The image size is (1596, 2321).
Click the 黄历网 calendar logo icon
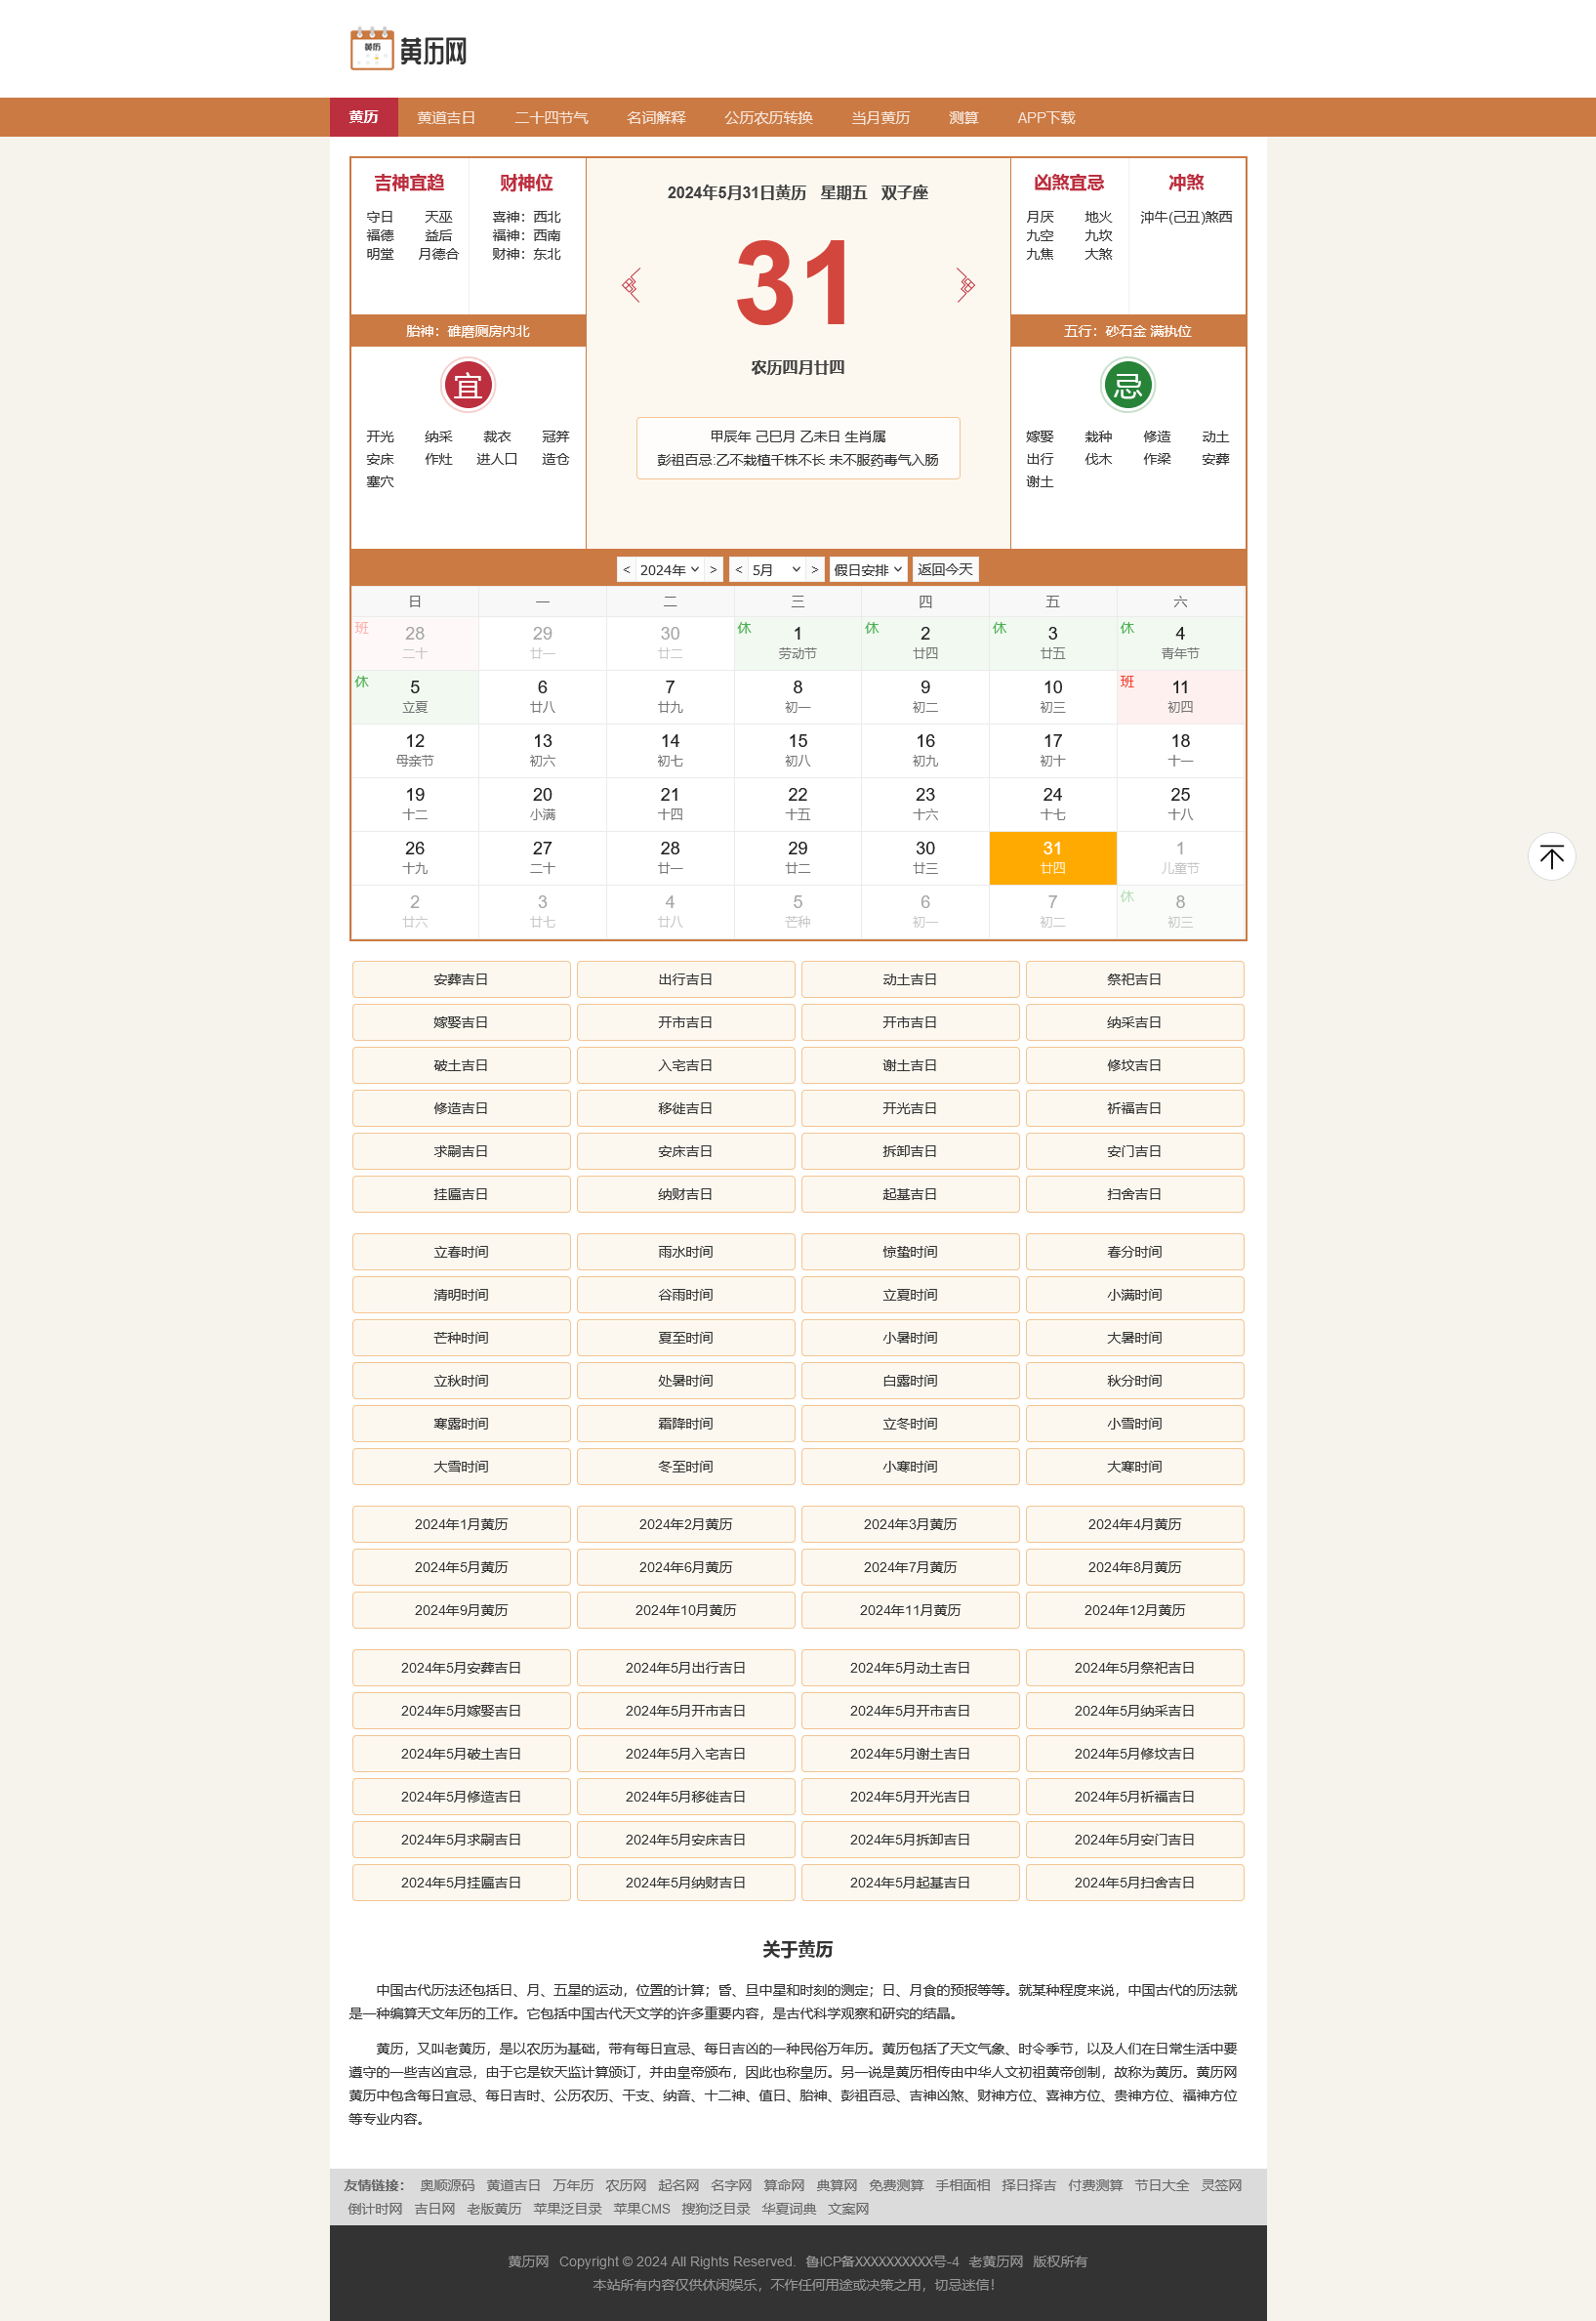click(371, 49)
